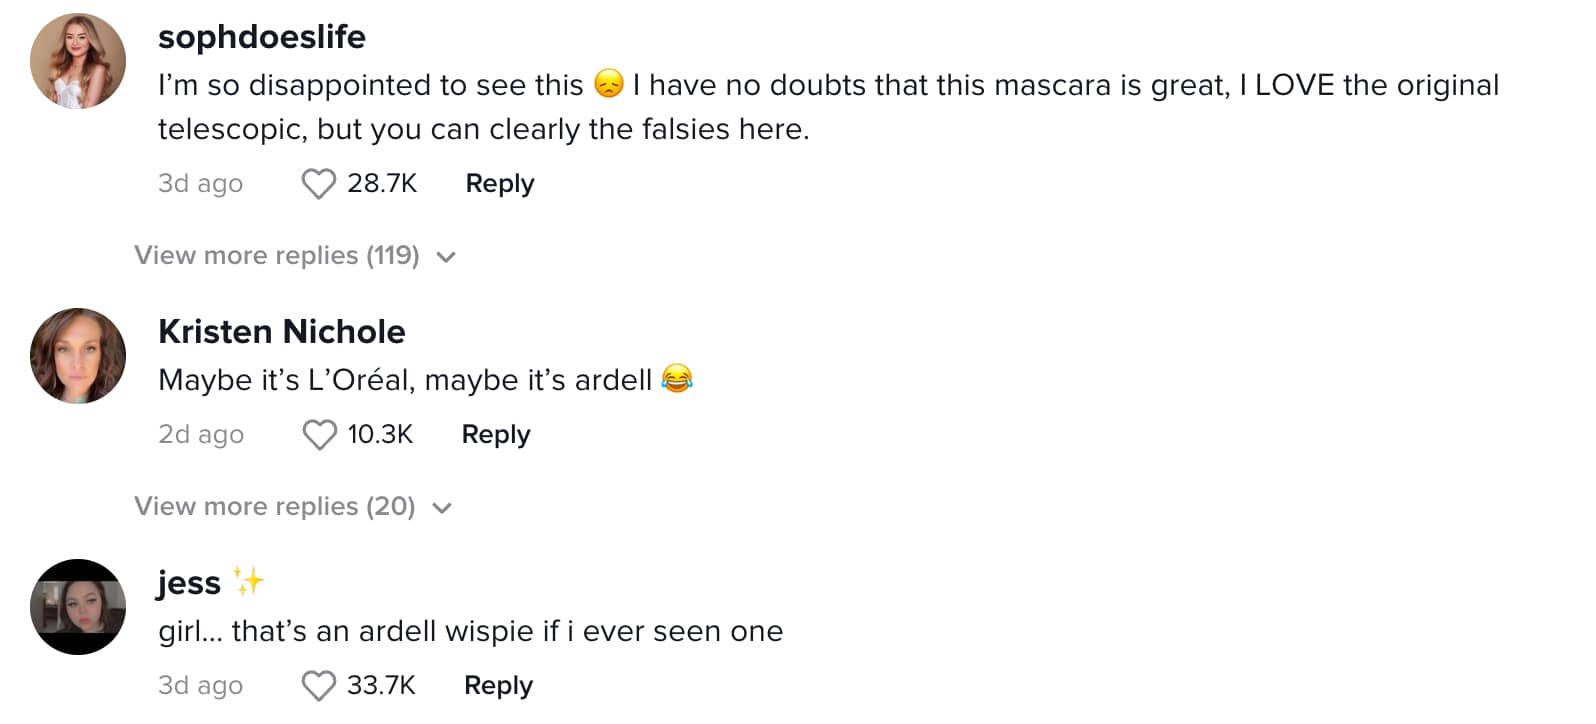The width and height of the screenshot is (1596, 724).
Task: Click the "2d ago" timestamp
Action: [x=201, y=435]
